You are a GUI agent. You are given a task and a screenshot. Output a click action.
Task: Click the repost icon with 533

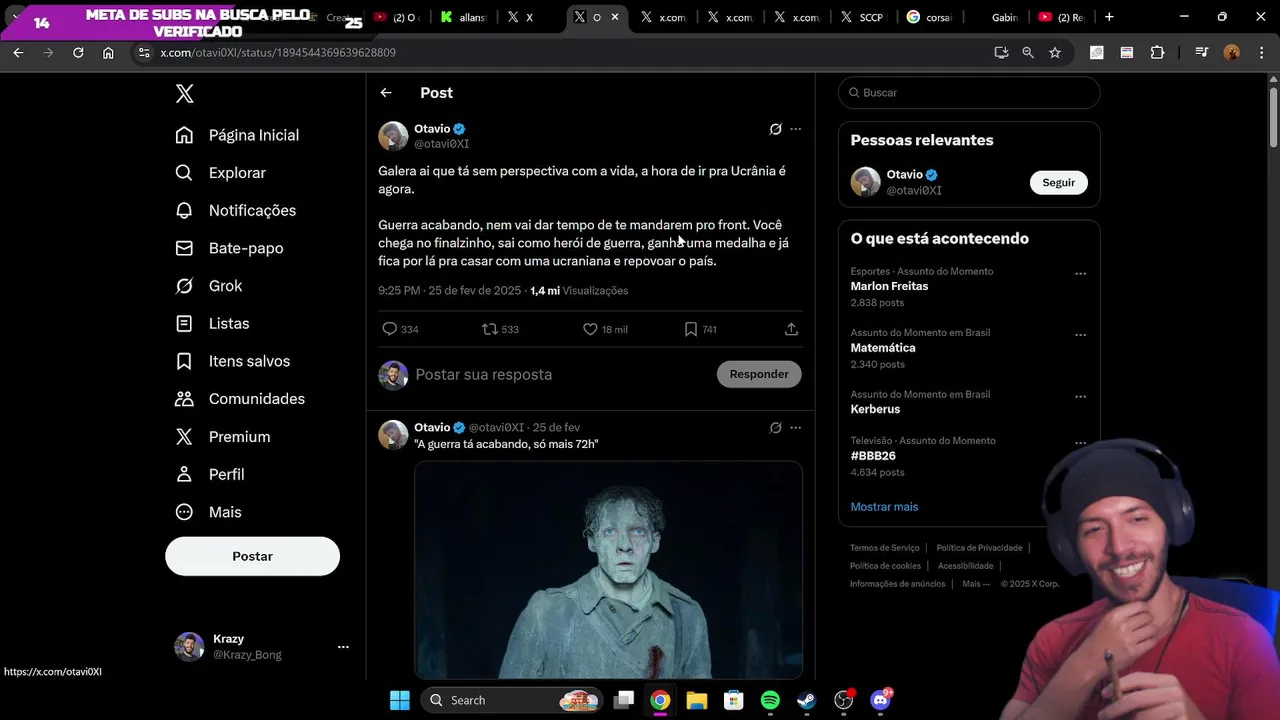(x=490, y=329)
